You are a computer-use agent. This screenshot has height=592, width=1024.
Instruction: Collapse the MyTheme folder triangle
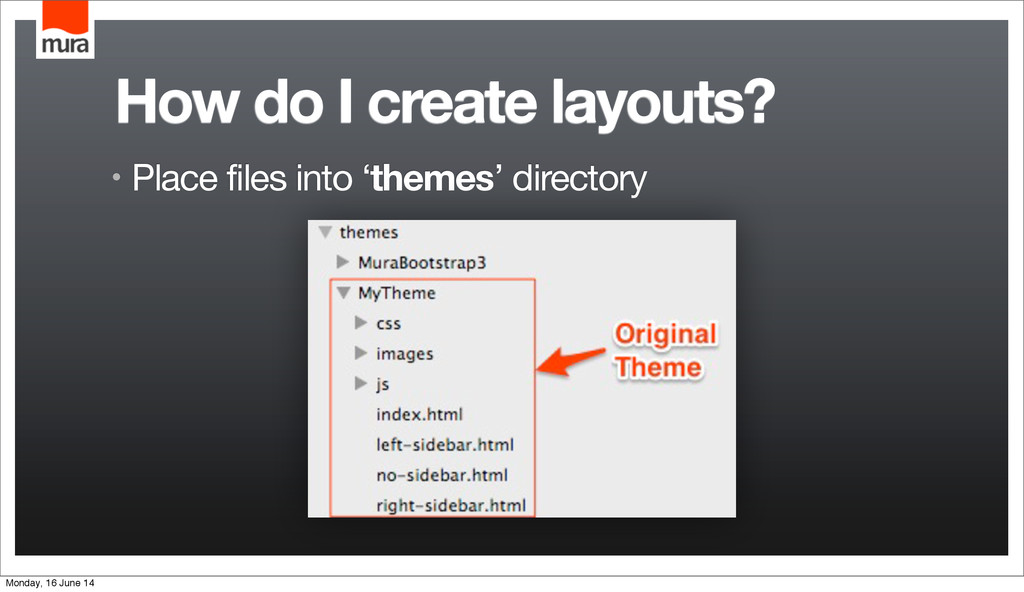click(344, 293)
